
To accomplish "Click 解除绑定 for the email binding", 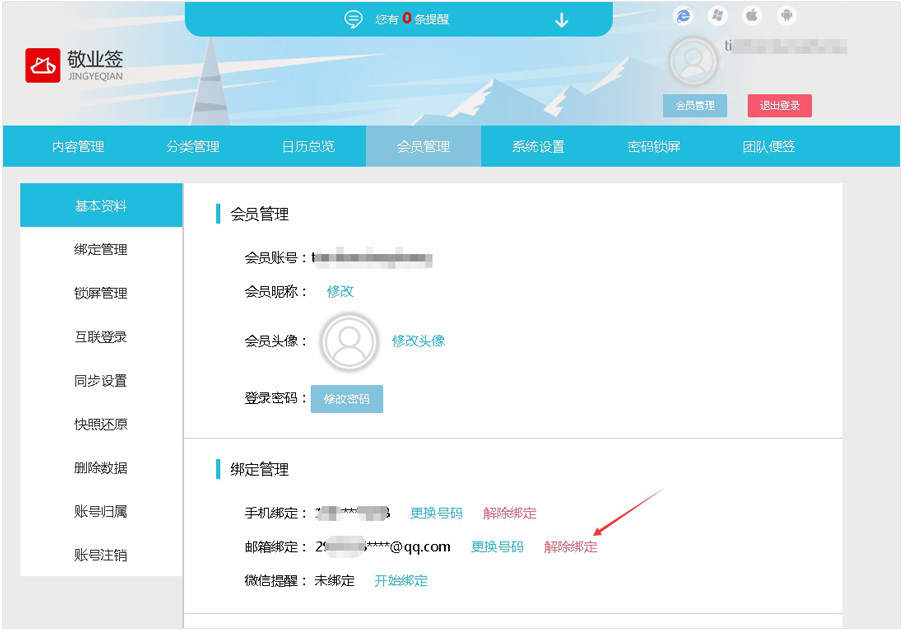I will pyautogui.click(x=571, y=547).
